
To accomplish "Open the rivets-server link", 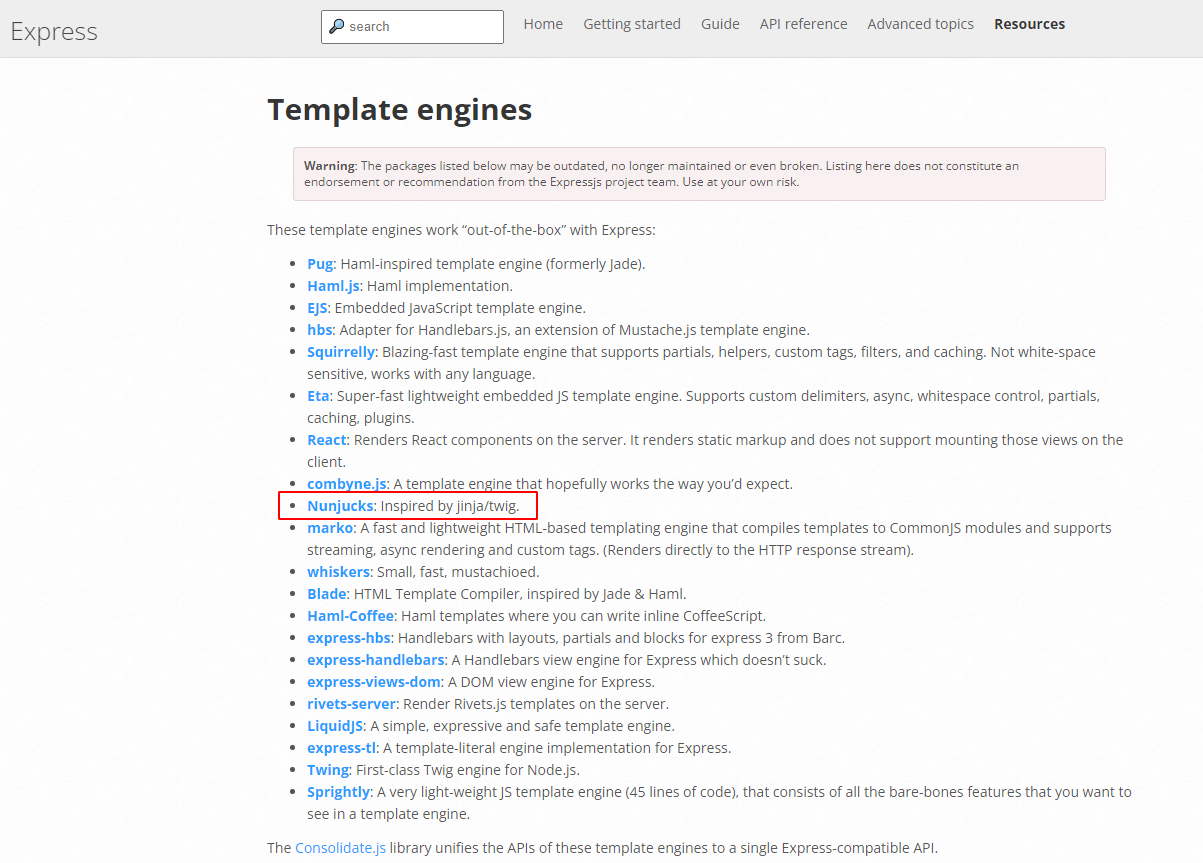I will [x=352, y=704].
